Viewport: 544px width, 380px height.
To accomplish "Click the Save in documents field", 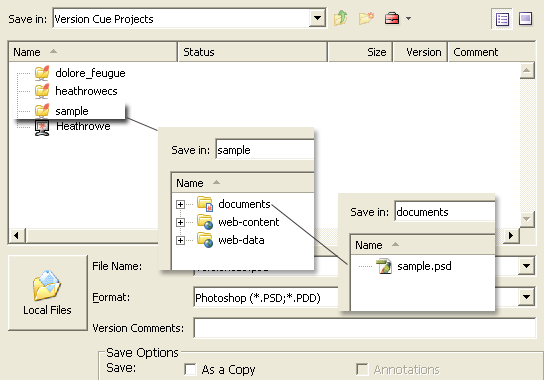I will point(445,212).
